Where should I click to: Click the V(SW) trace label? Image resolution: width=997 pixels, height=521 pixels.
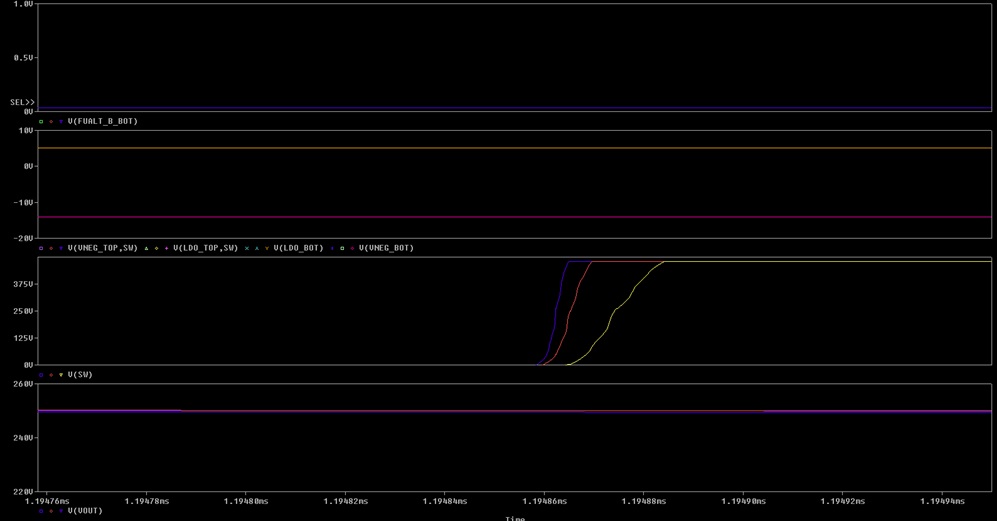[80, 375]
